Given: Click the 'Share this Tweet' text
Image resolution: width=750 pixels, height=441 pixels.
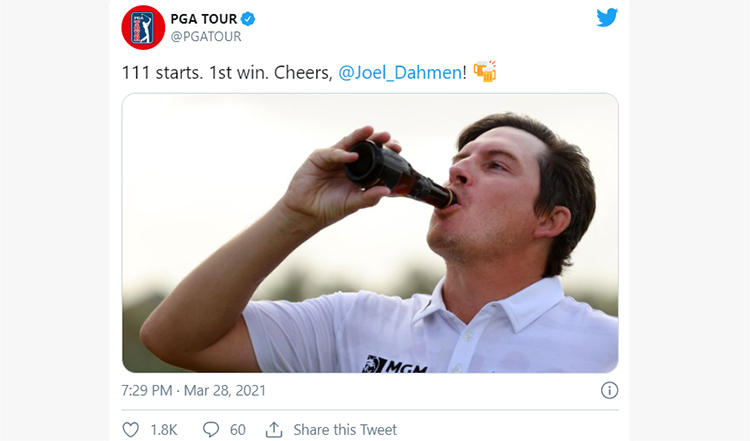Looking at the screenshot, I should [345, 430].
